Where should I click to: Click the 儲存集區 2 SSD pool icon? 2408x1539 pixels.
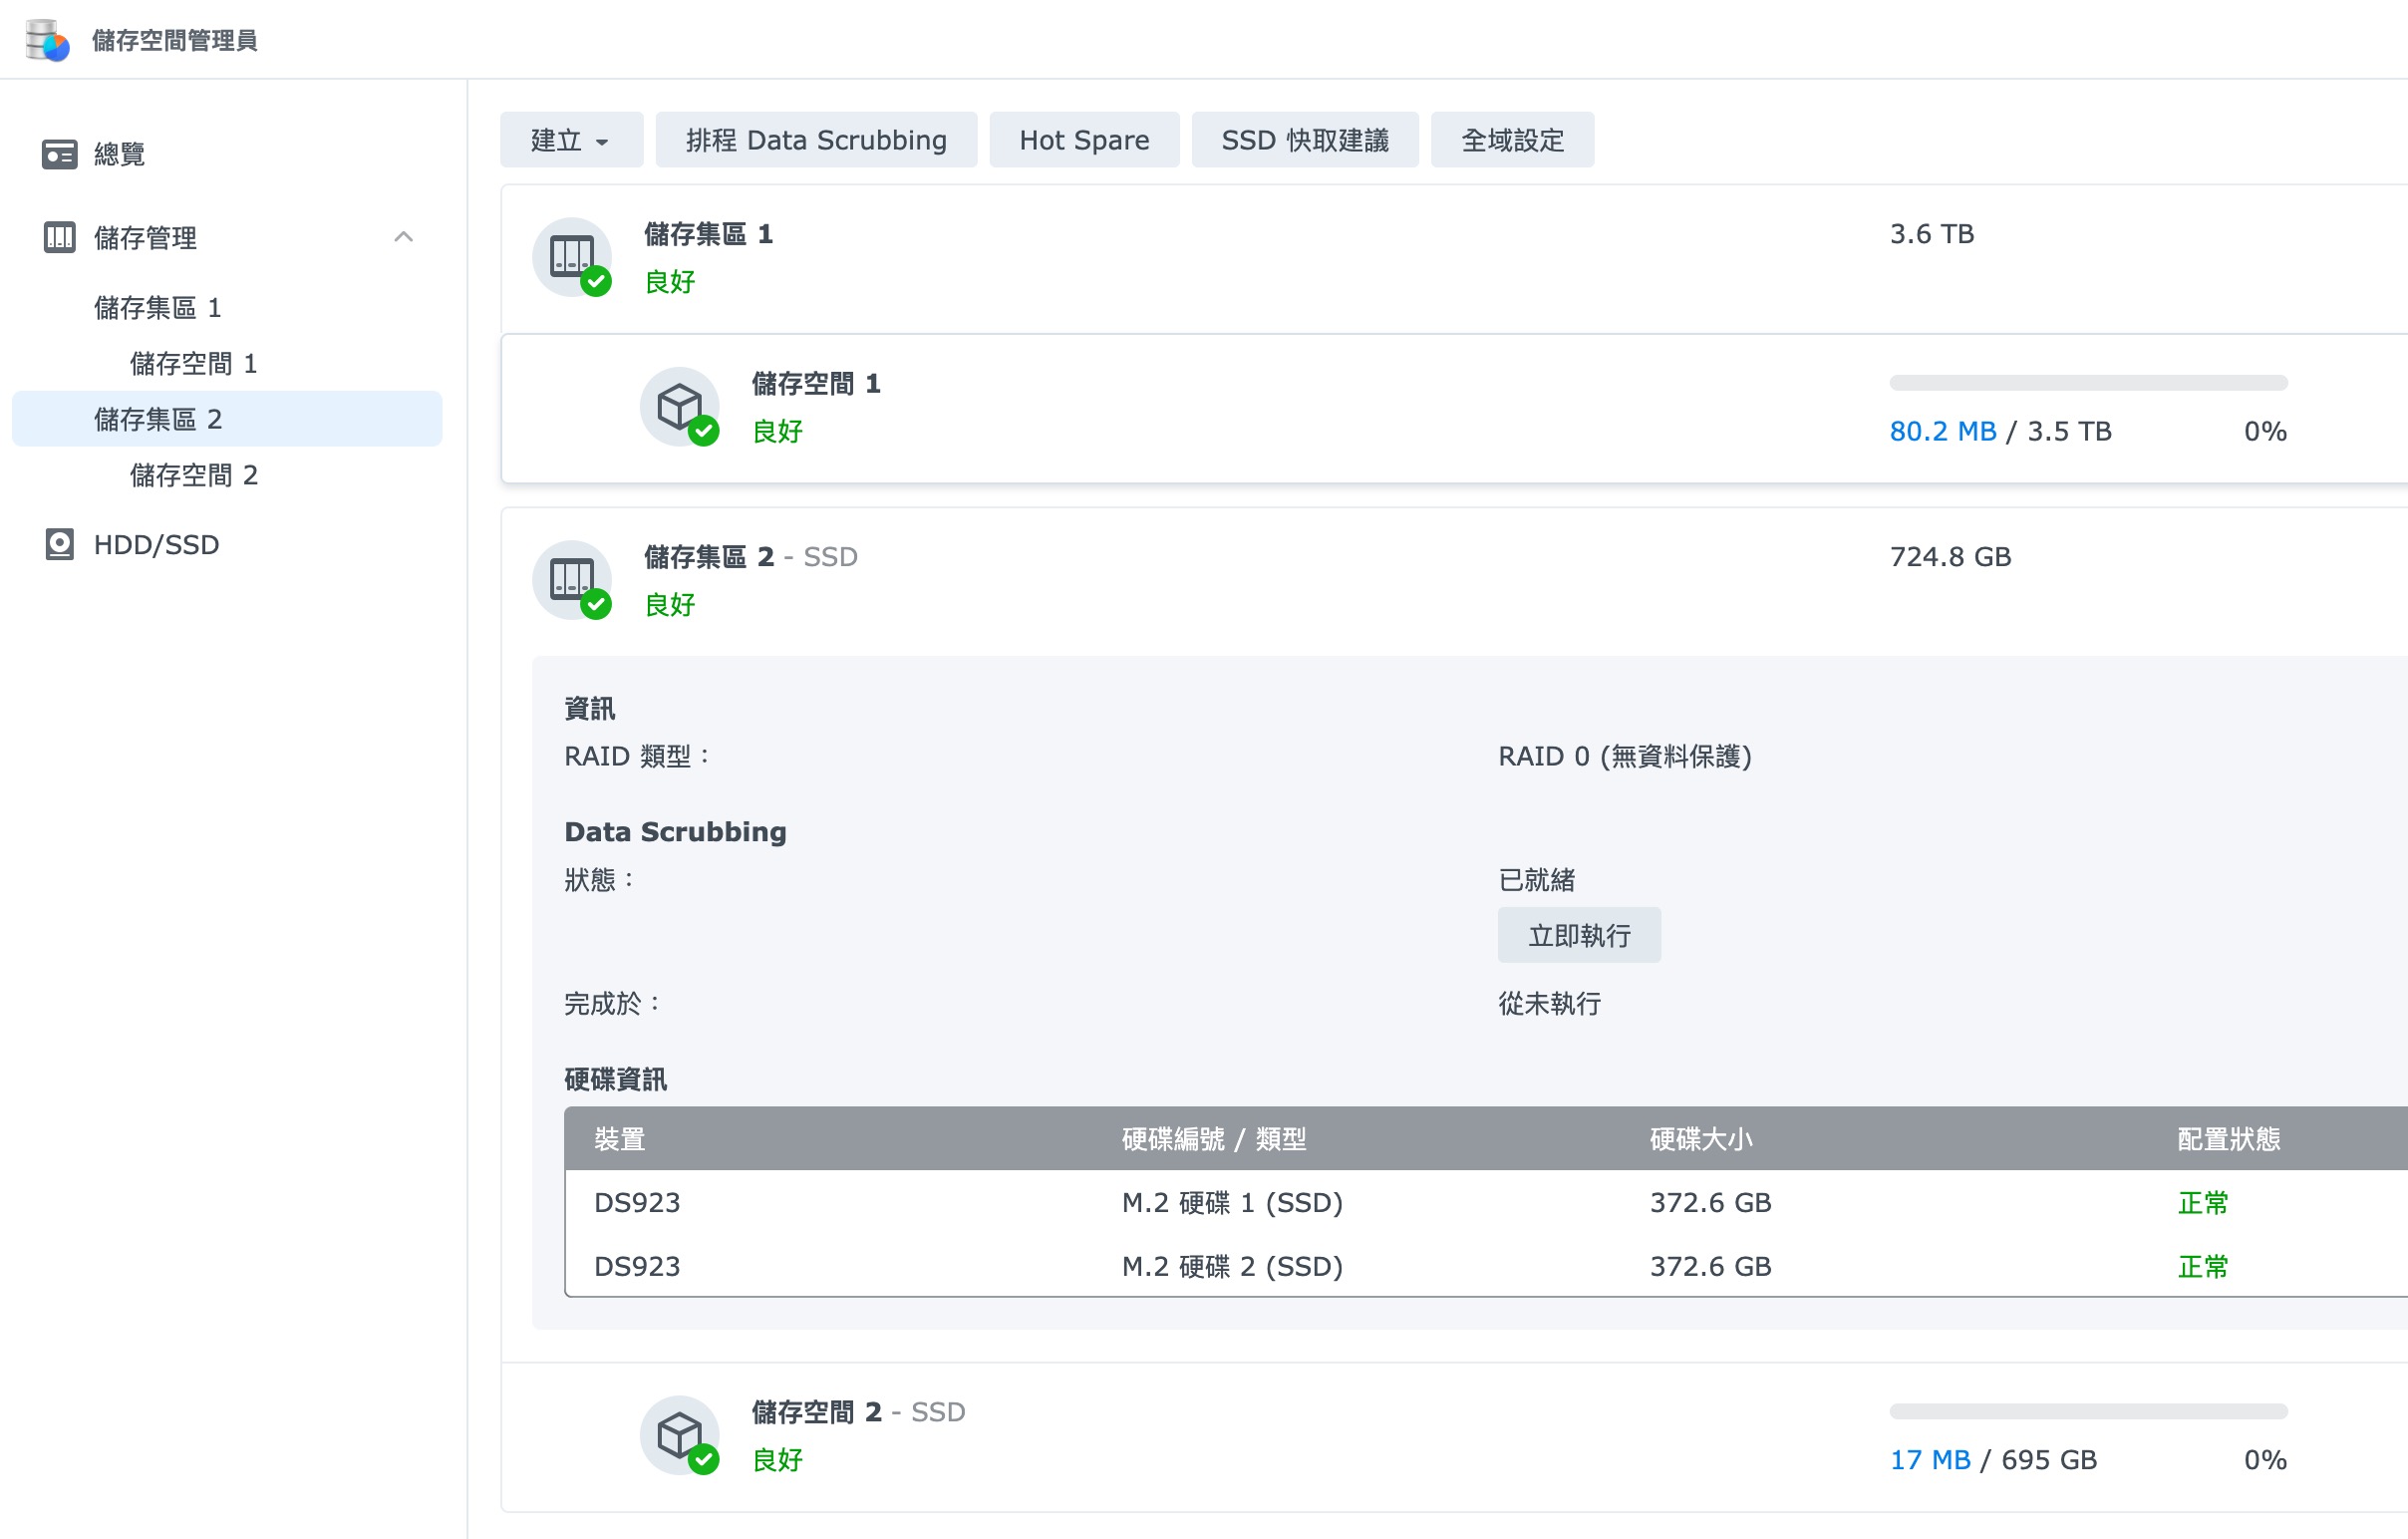[572, 580]
